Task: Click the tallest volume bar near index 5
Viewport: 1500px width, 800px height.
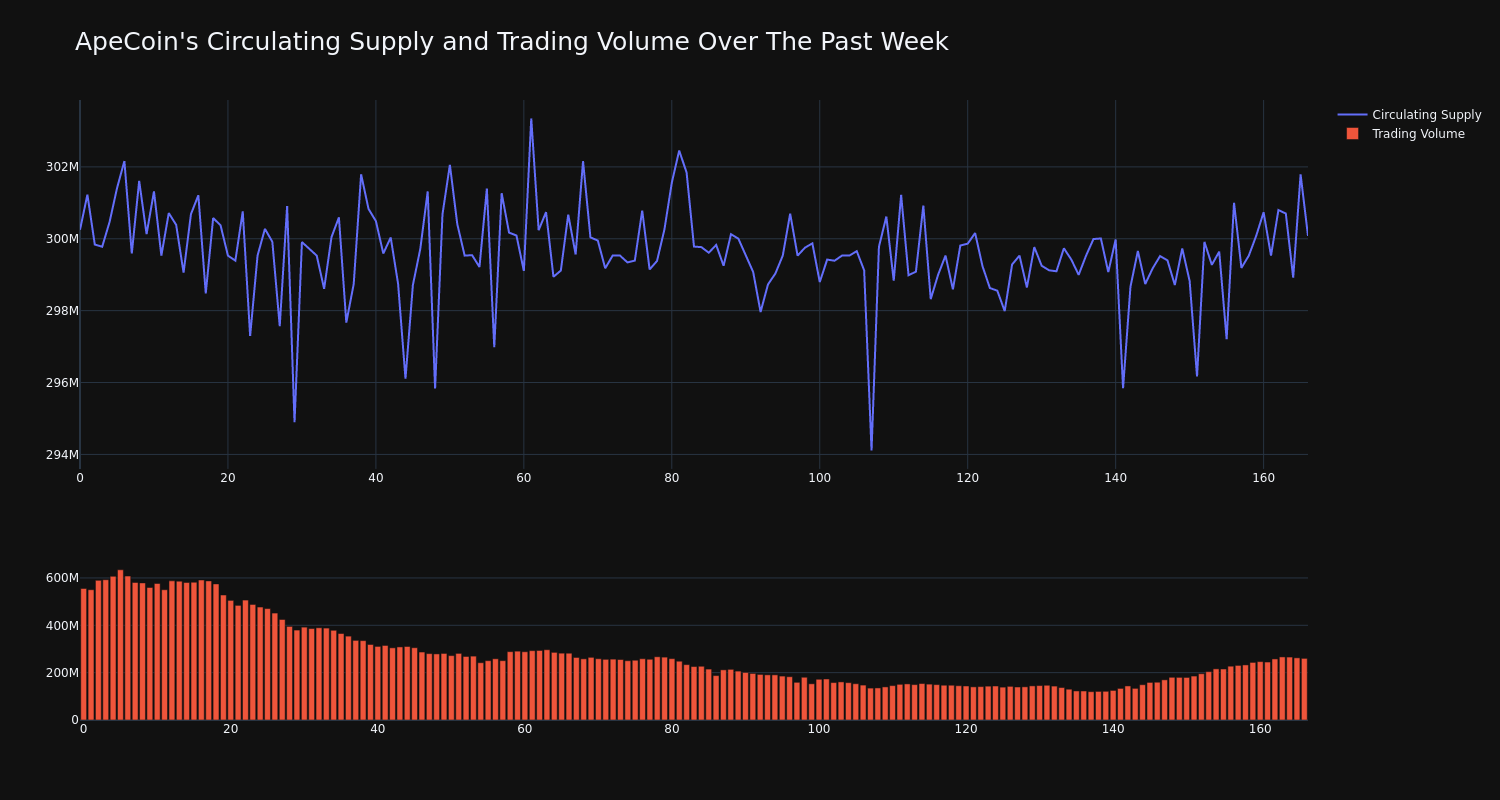Action: point(120,645)
